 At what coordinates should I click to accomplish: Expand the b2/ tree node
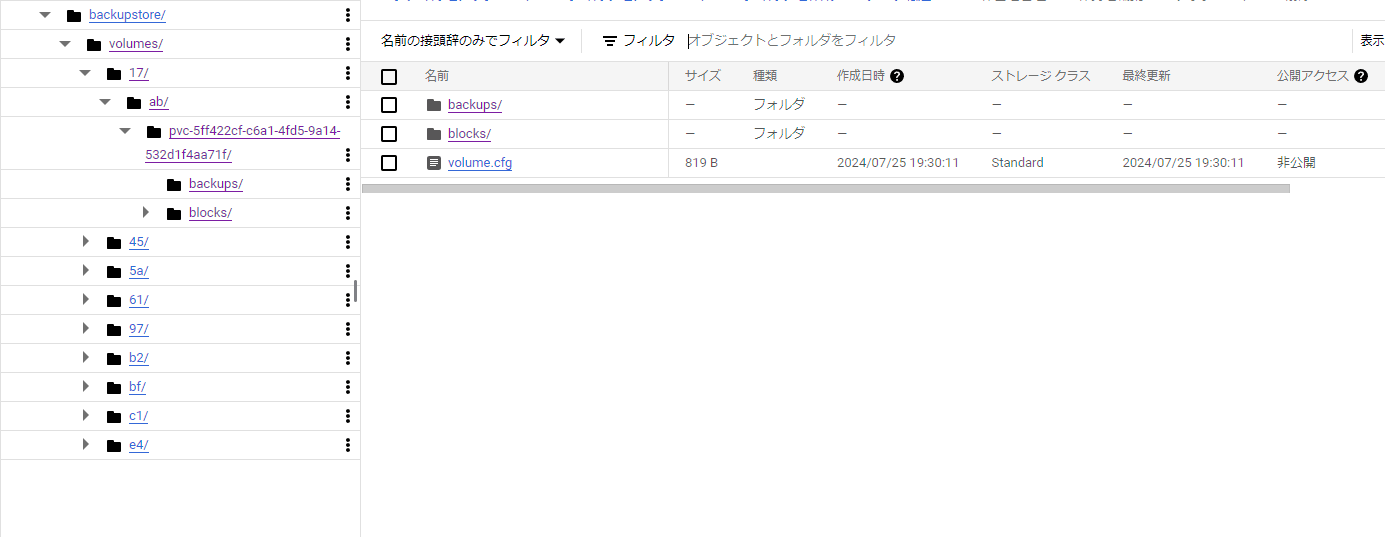[x=85, y=357]
